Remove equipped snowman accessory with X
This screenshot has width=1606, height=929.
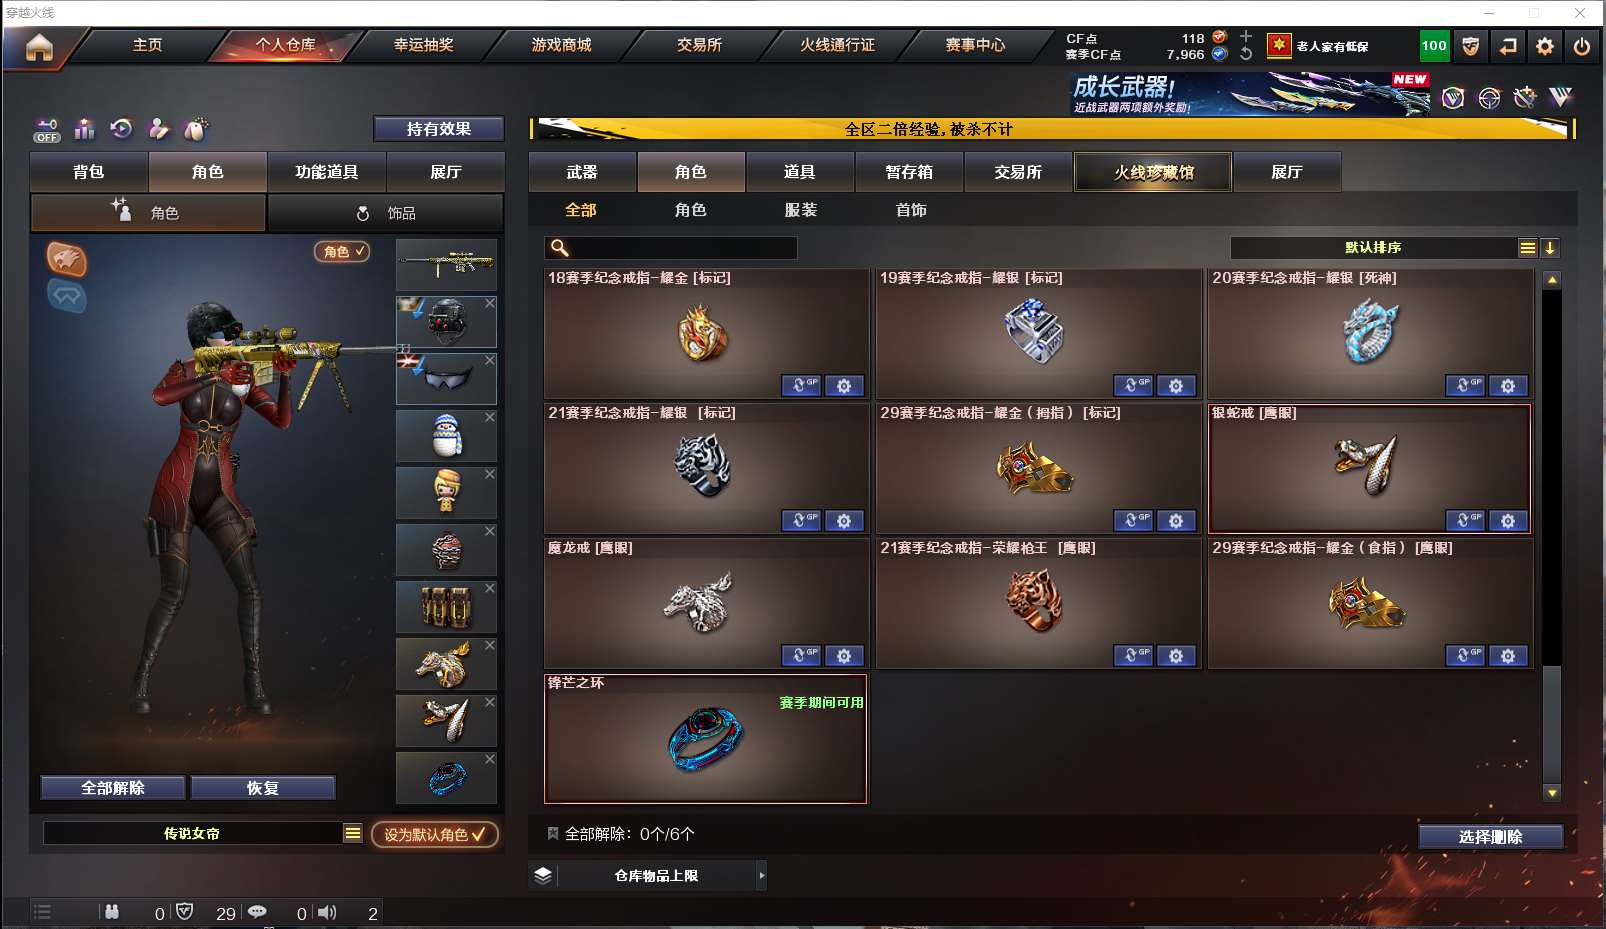tap(490, 417)
